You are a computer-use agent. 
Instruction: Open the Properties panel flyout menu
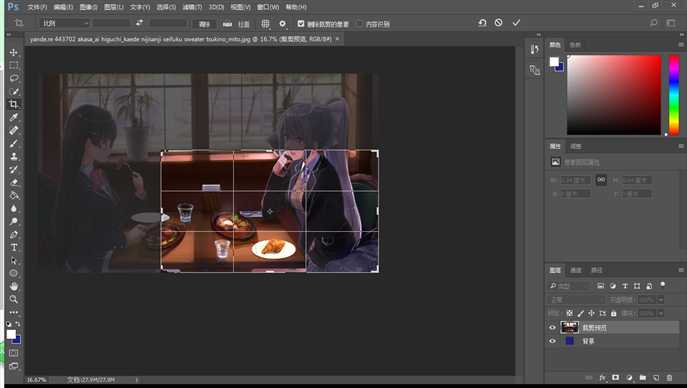click(681, 146)
